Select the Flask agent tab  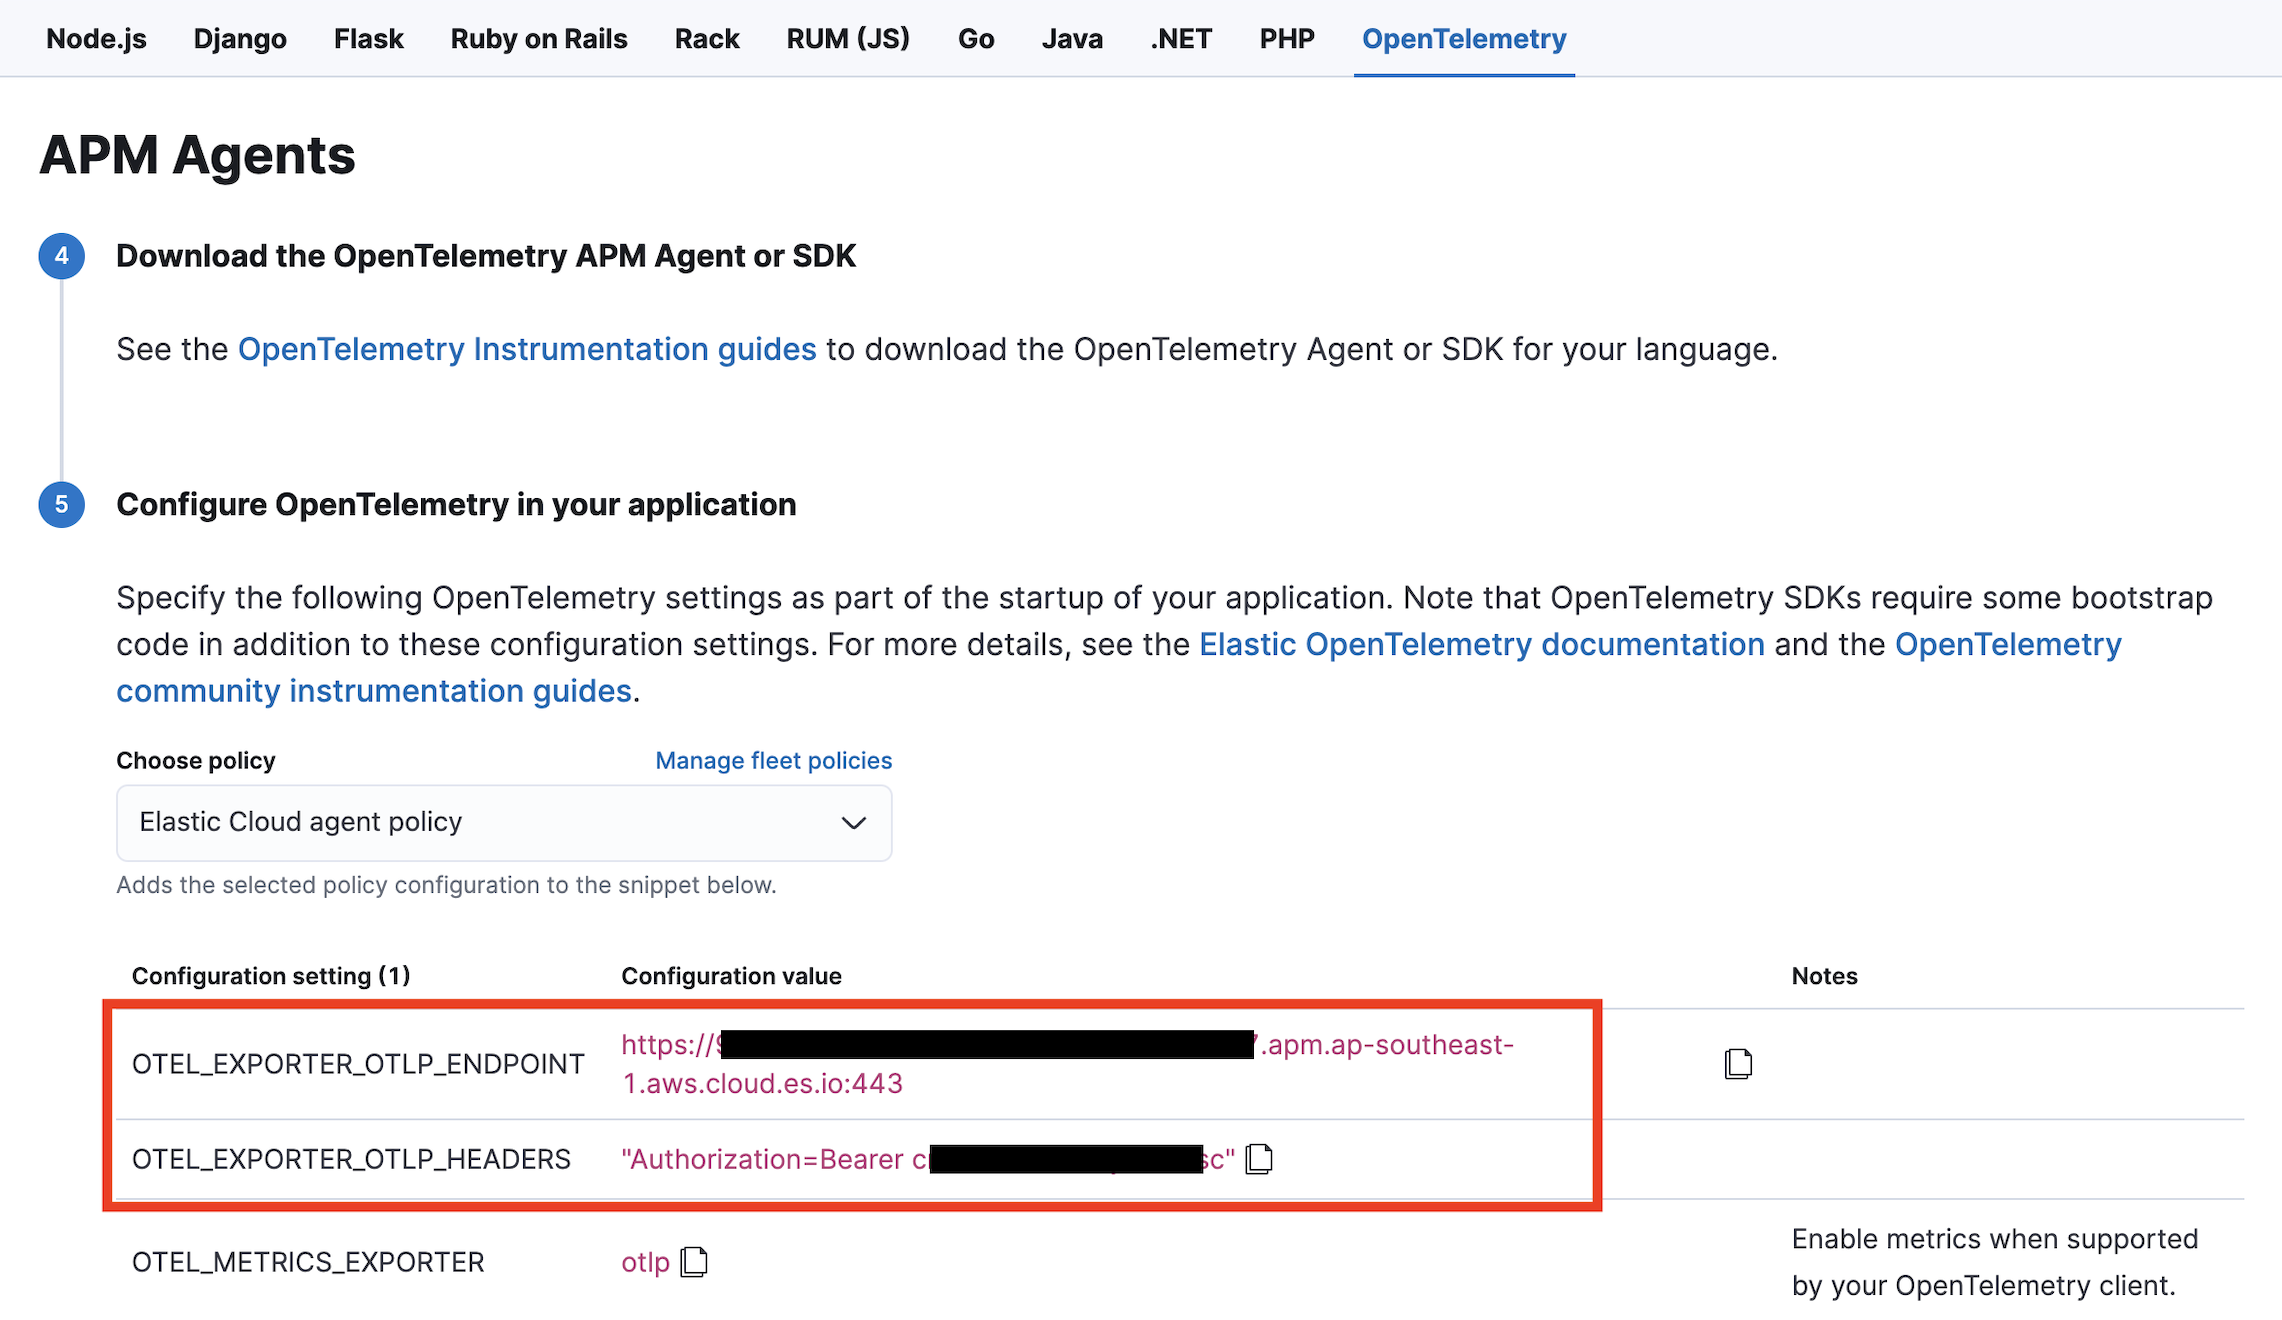(368, 38)
